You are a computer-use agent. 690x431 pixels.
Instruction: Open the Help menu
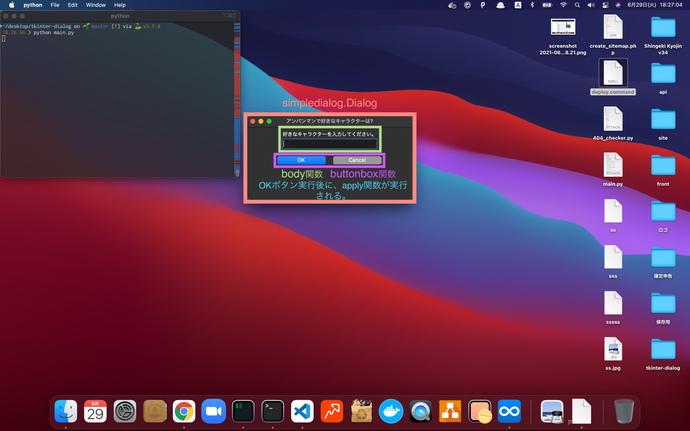(120, 5)
